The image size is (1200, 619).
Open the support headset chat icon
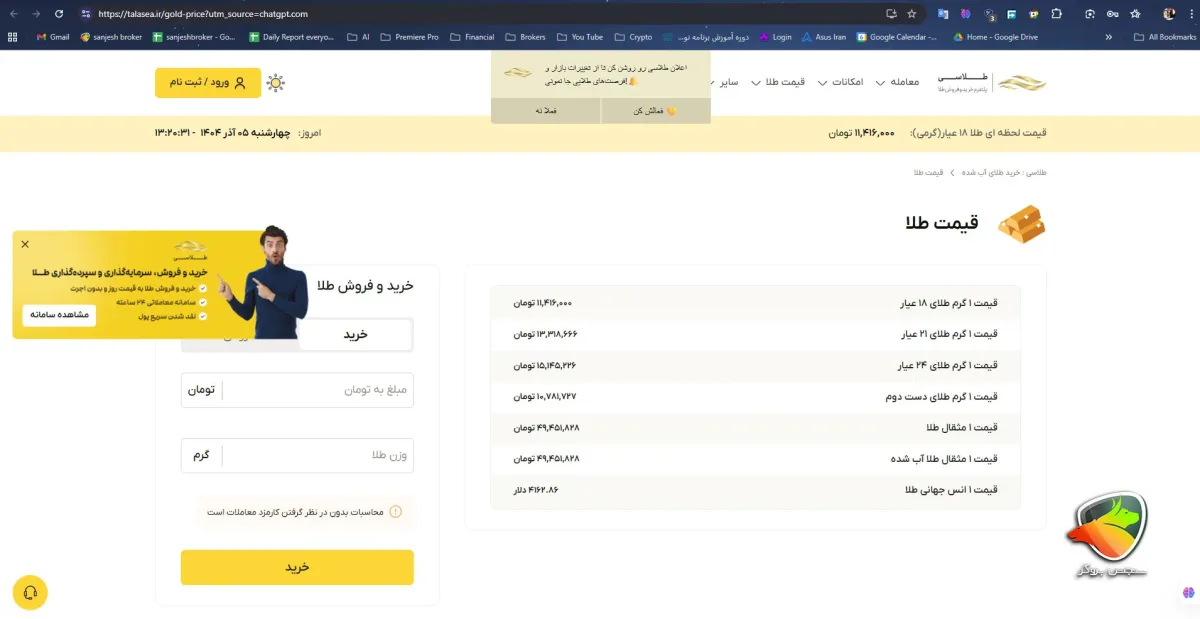tap(30, 593)
